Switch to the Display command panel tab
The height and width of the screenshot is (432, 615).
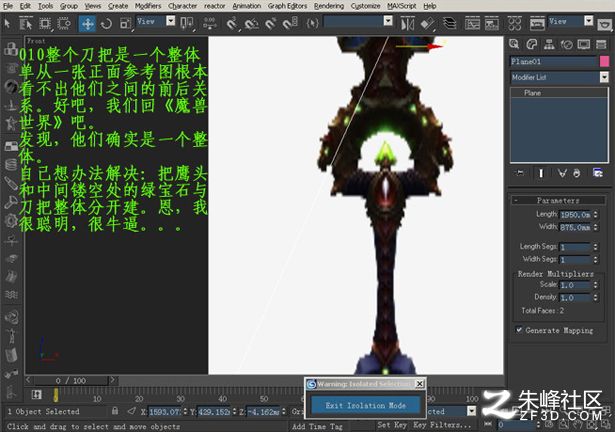(584, 44)
